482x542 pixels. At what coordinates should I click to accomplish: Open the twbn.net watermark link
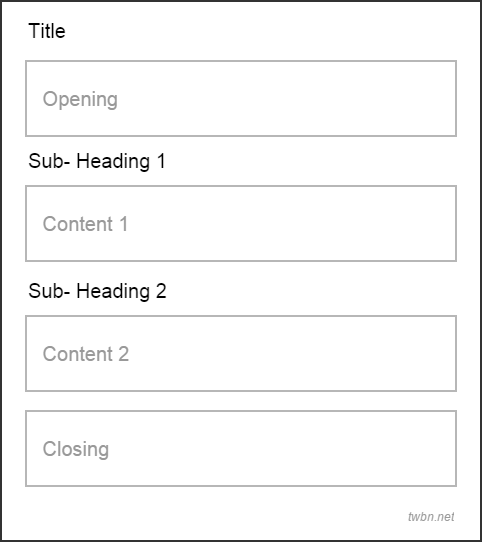[431, 517]
